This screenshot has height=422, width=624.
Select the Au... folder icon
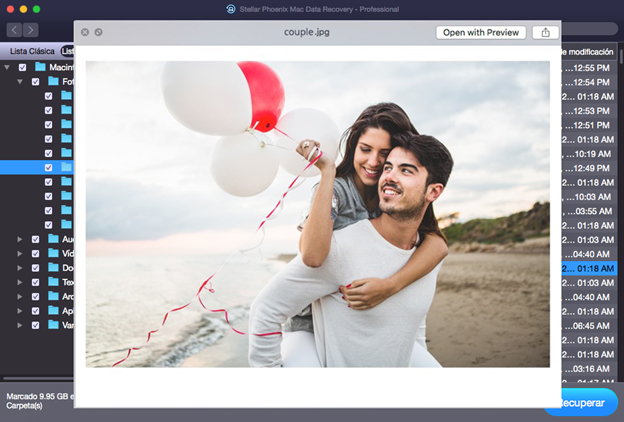click(x=53, y=239)
